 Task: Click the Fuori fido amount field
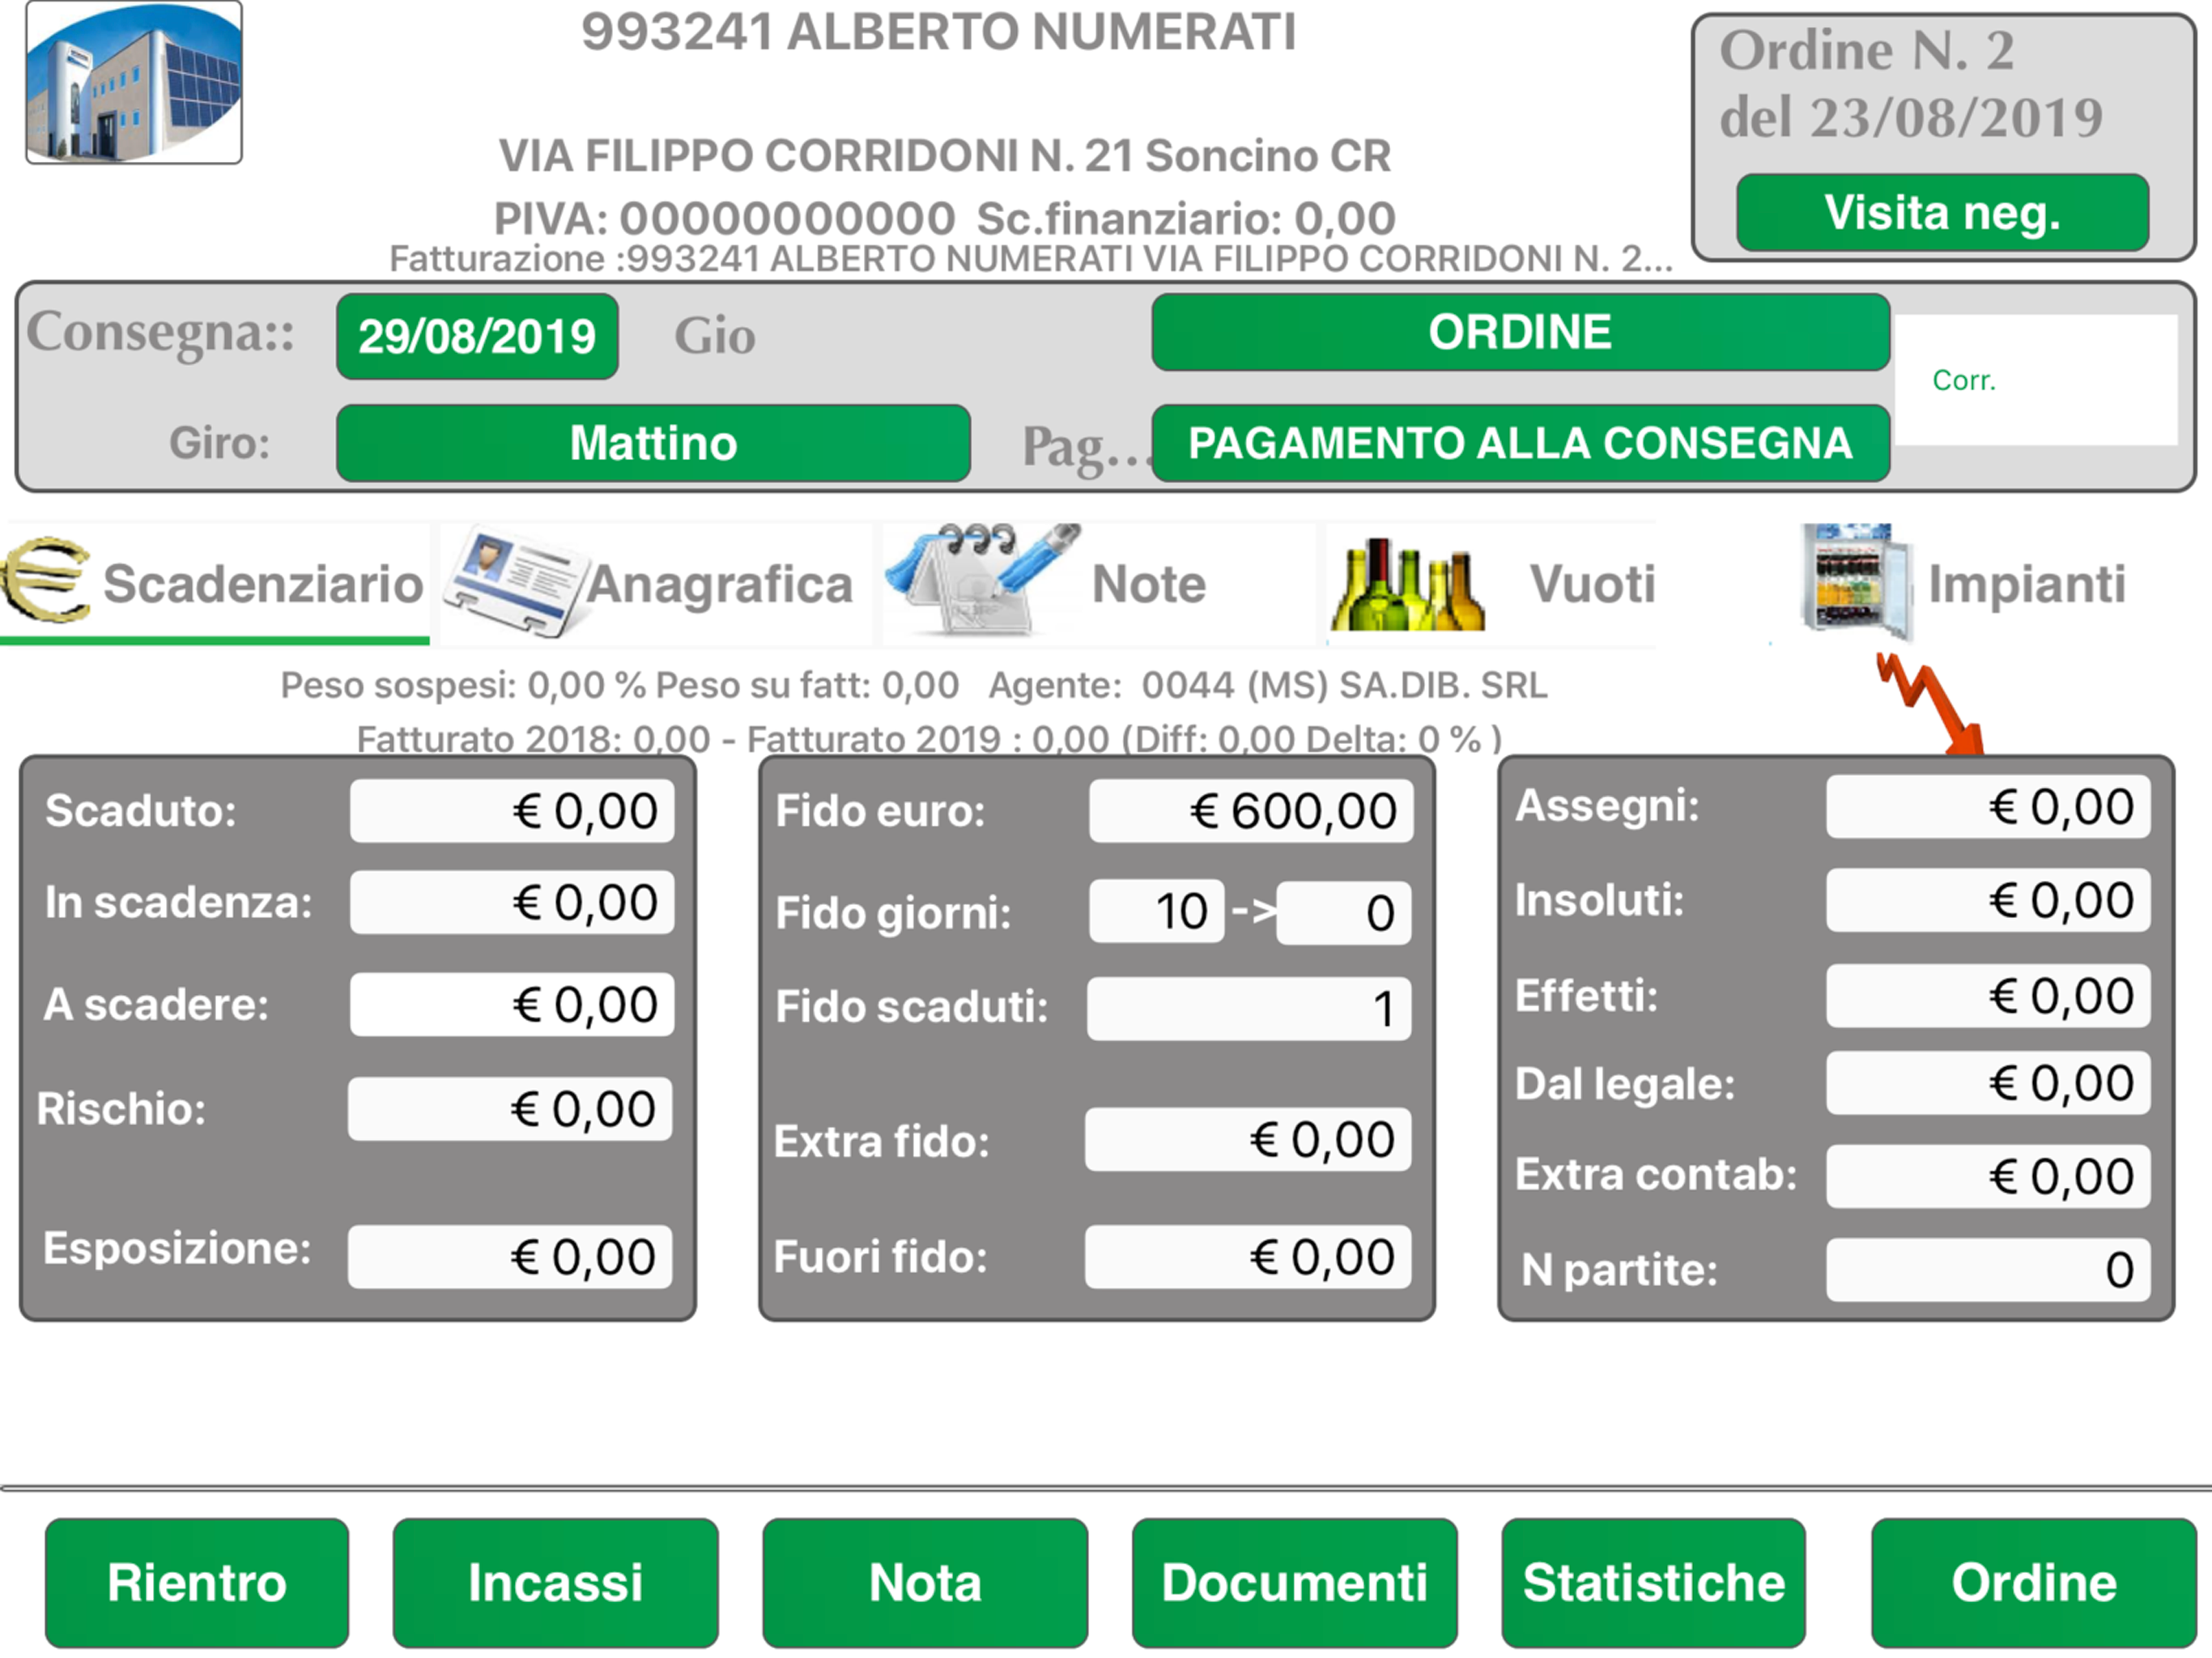[1248, 1257]
